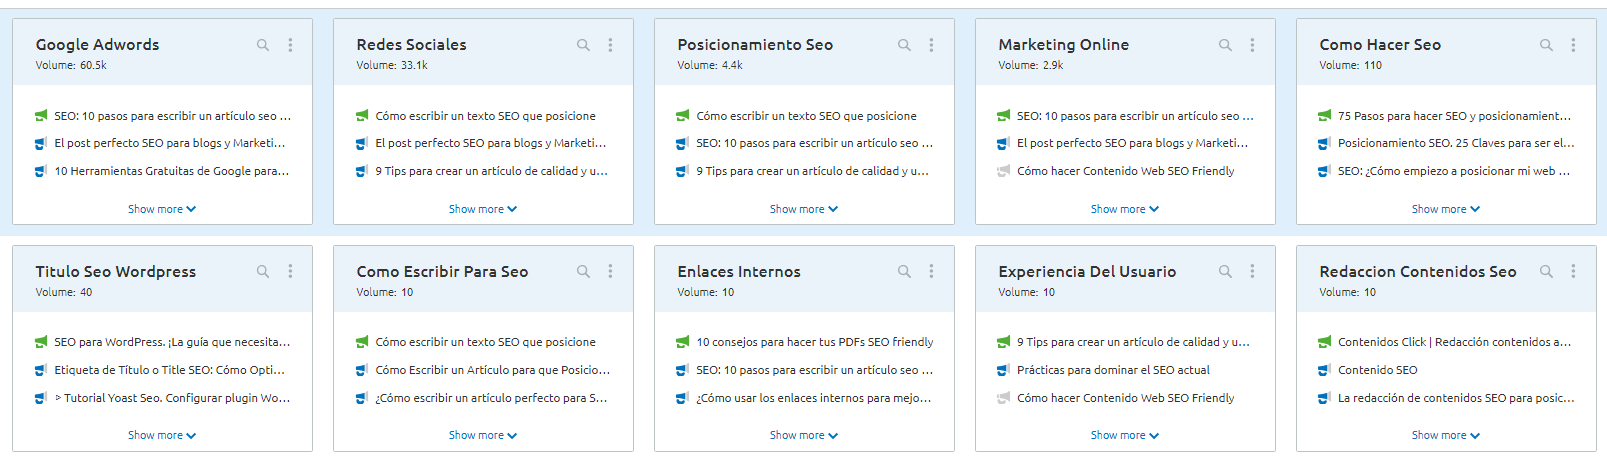
Task: Click the 'Experiencia Del Usuario' card title
Action: click(1087, 272)
